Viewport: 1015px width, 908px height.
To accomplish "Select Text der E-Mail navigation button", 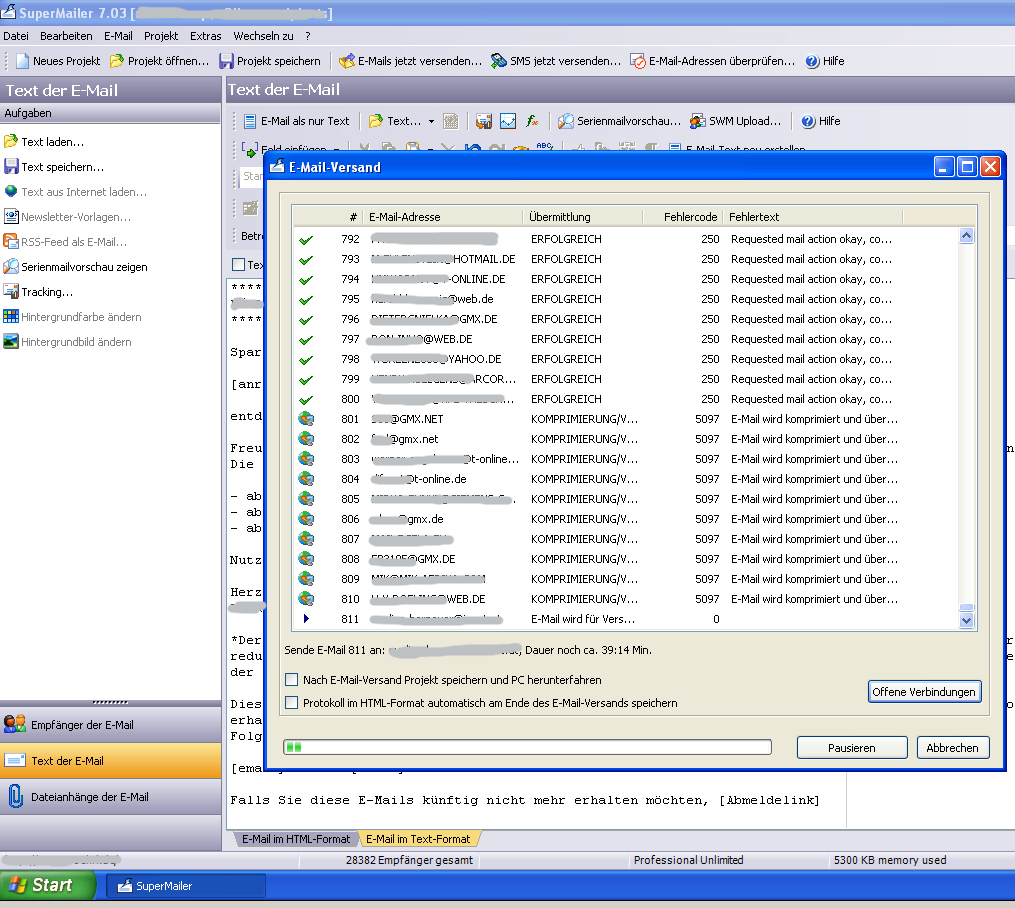I will 111,761.
